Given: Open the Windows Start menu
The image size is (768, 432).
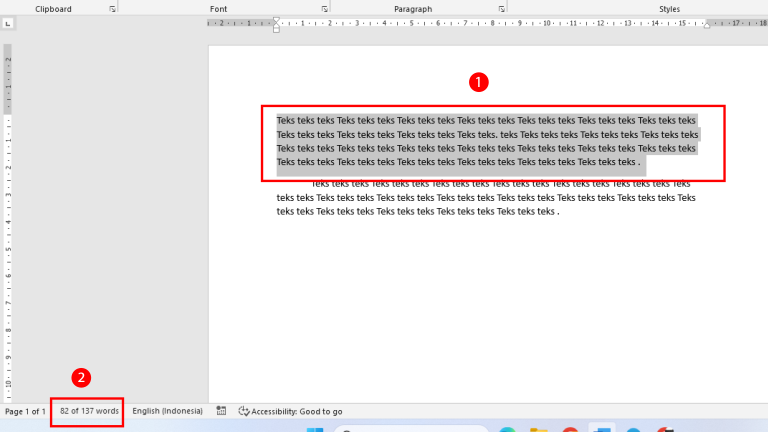Looking at the screenshot, I should coord(315,430).
